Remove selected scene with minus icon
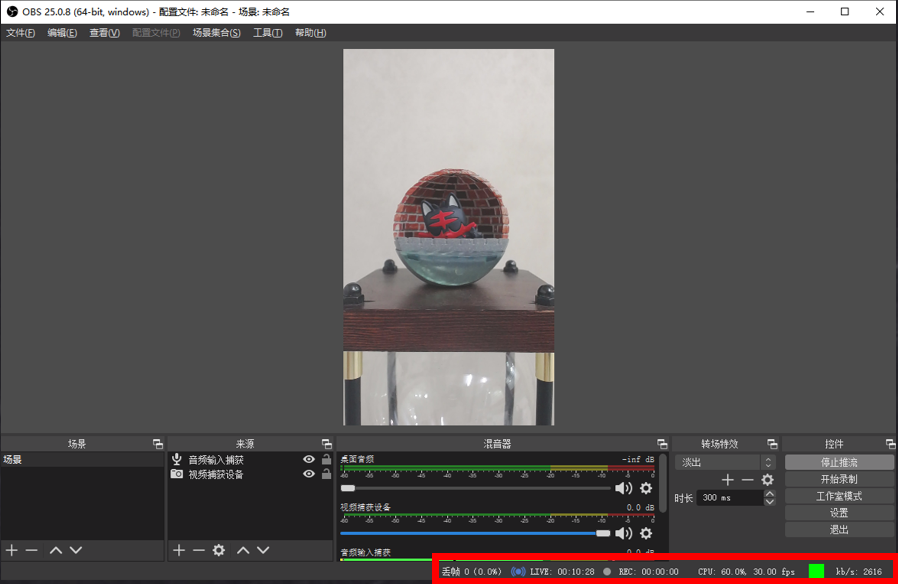Viewport: 898px width, 584px height. (x=31, y=550)
